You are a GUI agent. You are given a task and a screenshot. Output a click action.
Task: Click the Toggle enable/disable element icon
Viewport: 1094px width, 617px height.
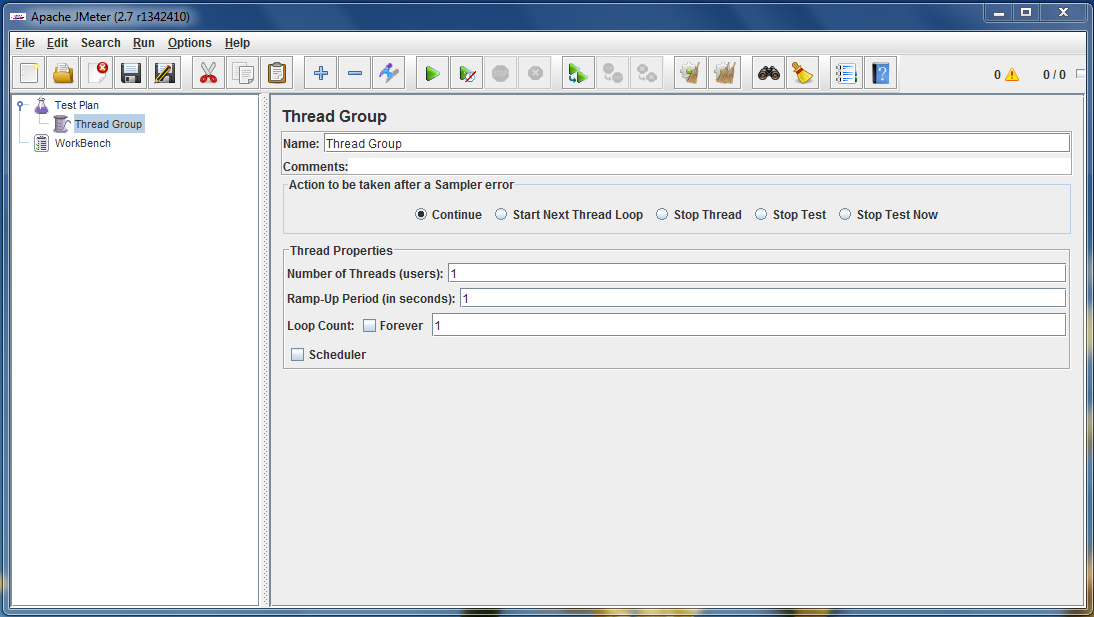click(389, 73)
